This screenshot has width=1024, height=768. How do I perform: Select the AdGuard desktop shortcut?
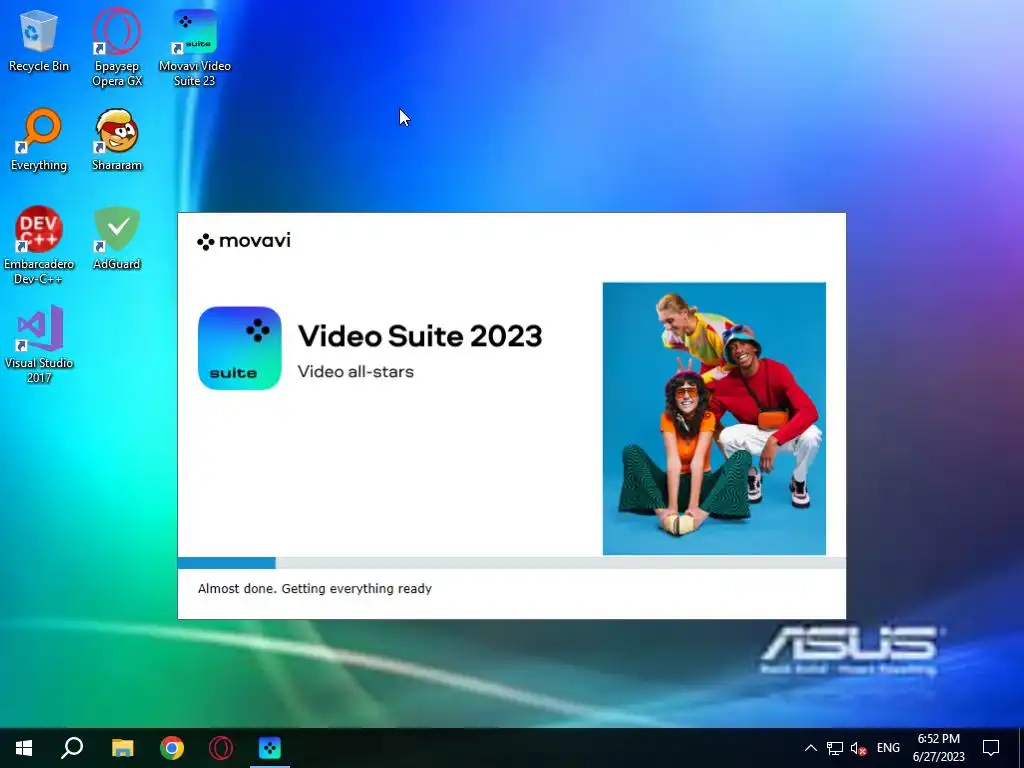tap(117, 238)
